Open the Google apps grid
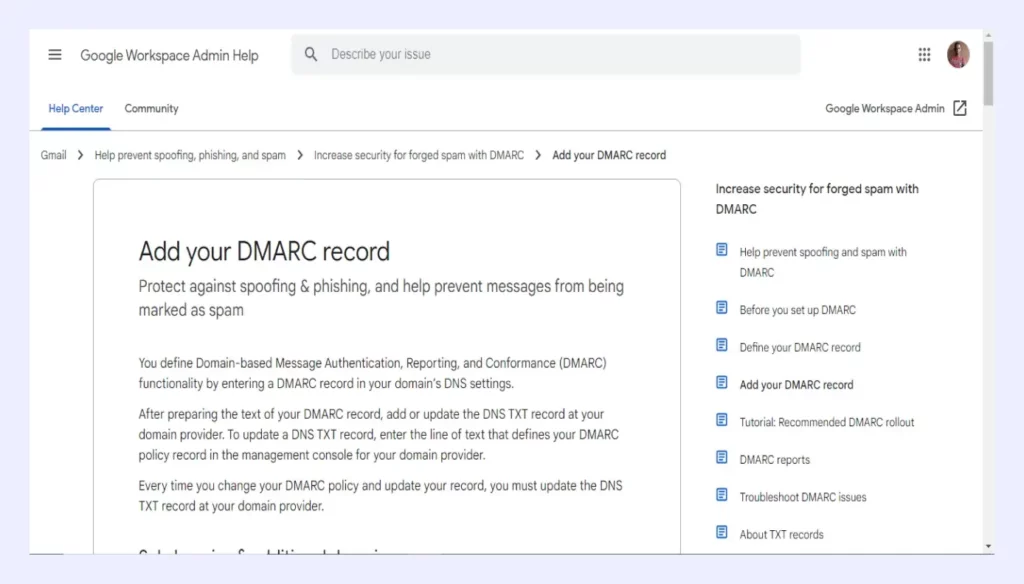The height and width of the screenshot is (584, 1024). coord(924,55)
